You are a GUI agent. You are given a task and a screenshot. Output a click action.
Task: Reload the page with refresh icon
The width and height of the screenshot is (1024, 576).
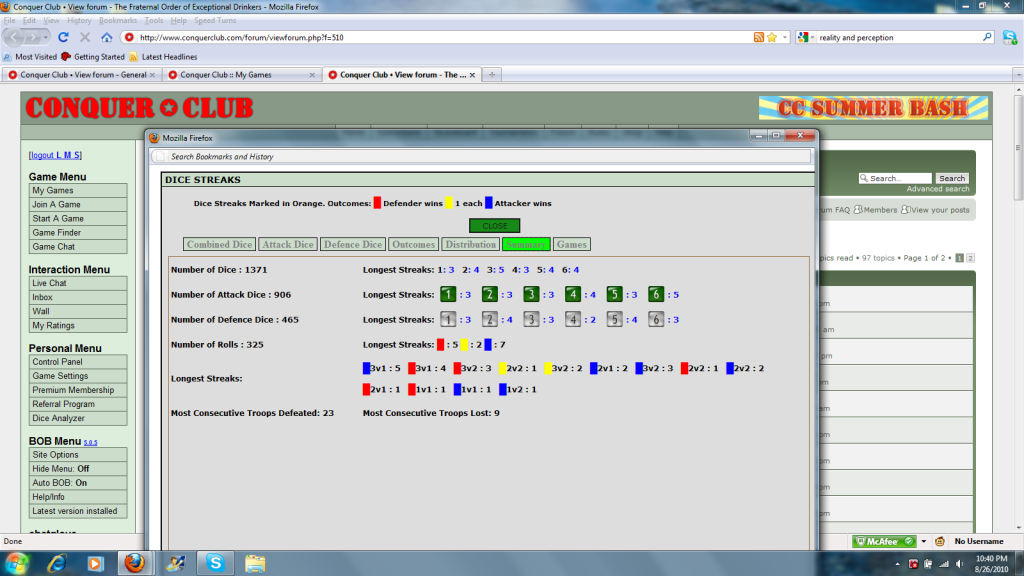(x=63, y=37)
